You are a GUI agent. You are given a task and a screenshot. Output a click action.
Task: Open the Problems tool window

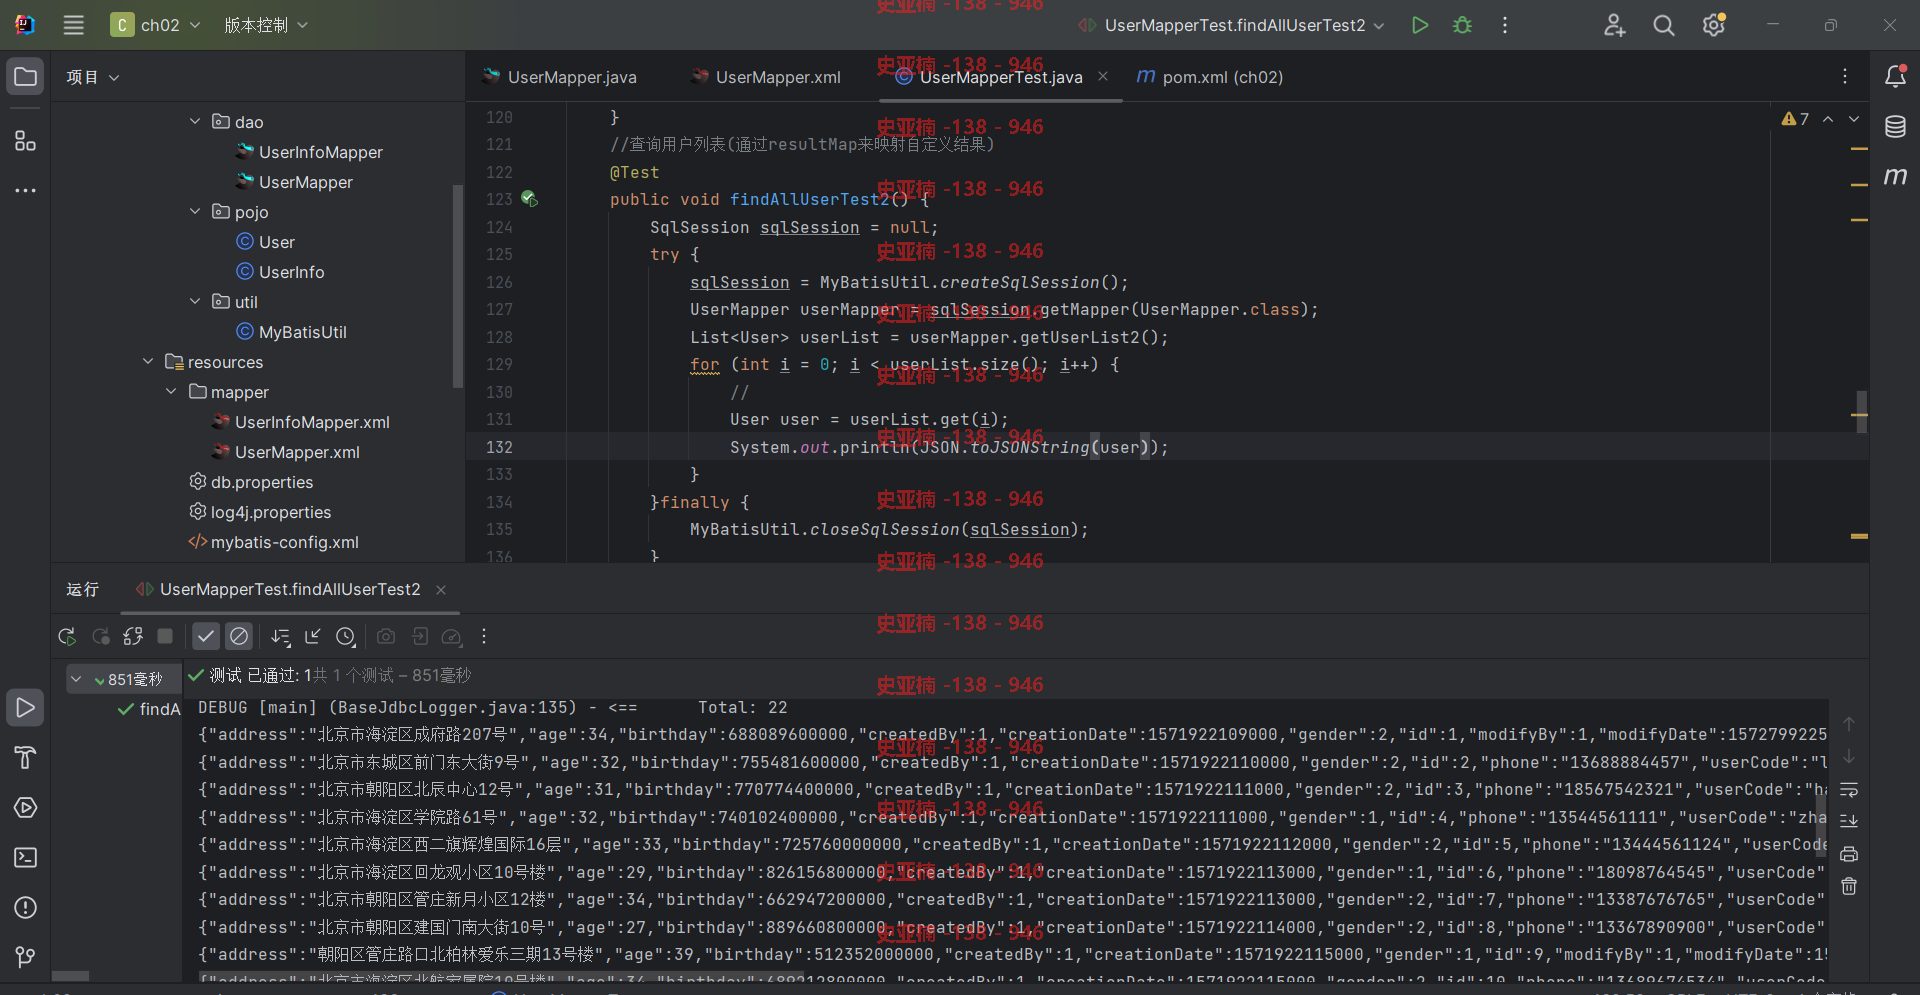click(26, 907)
